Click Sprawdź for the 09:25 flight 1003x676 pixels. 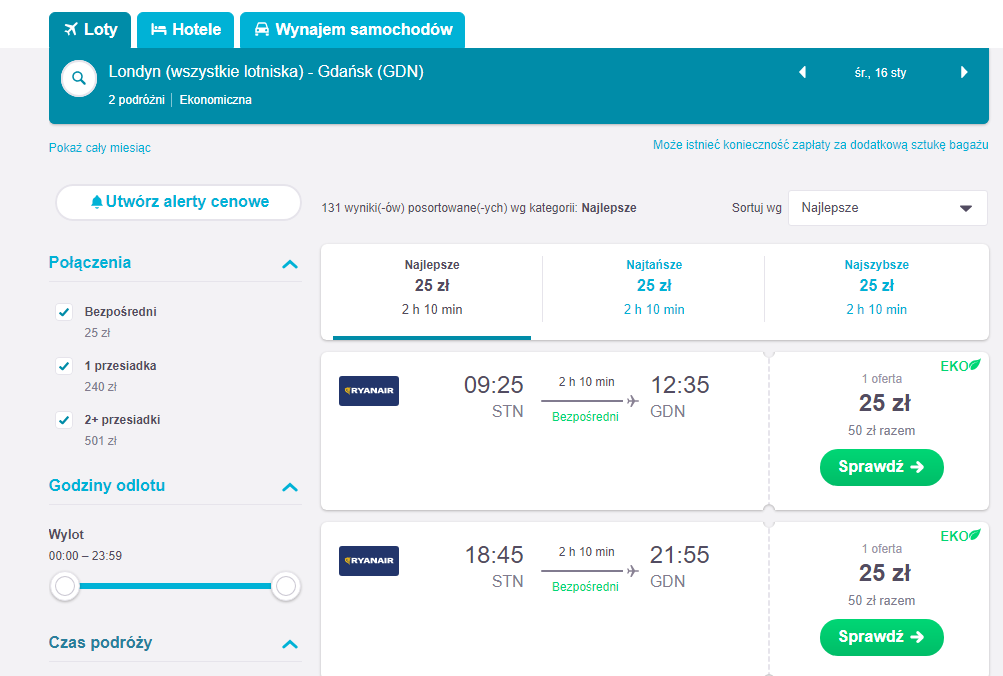(x=881, y=467)
